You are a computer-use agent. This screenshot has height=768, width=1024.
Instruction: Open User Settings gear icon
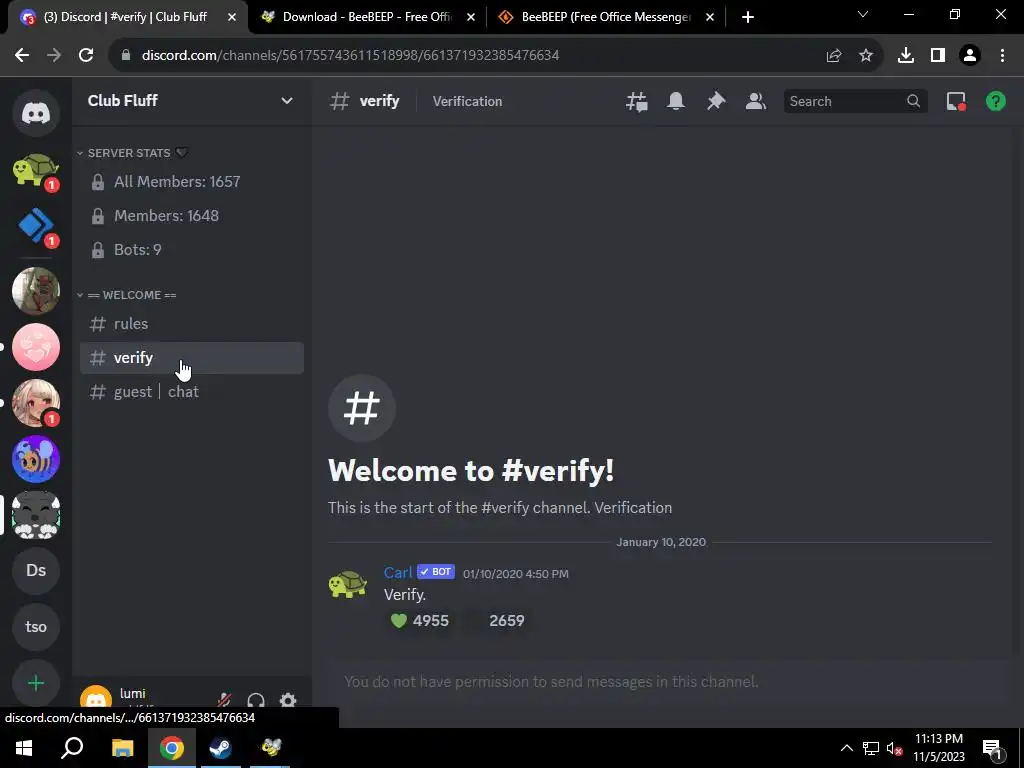tap(288, 701)
